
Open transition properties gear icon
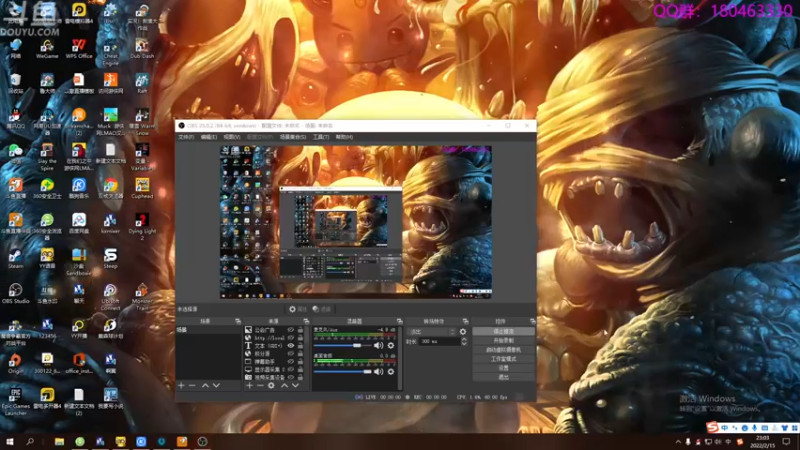pos(463,332)
